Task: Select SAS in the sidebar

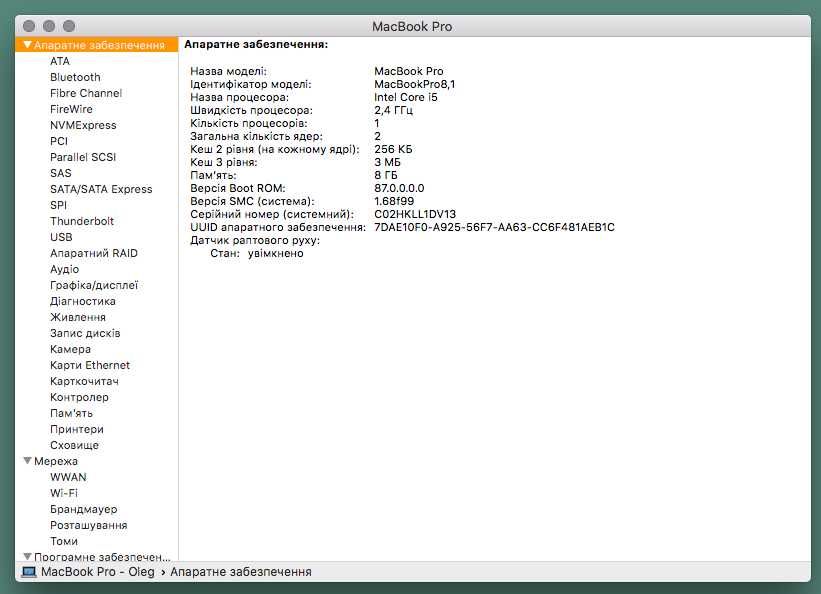Action: pyautogui.click(x=60, y=173)
